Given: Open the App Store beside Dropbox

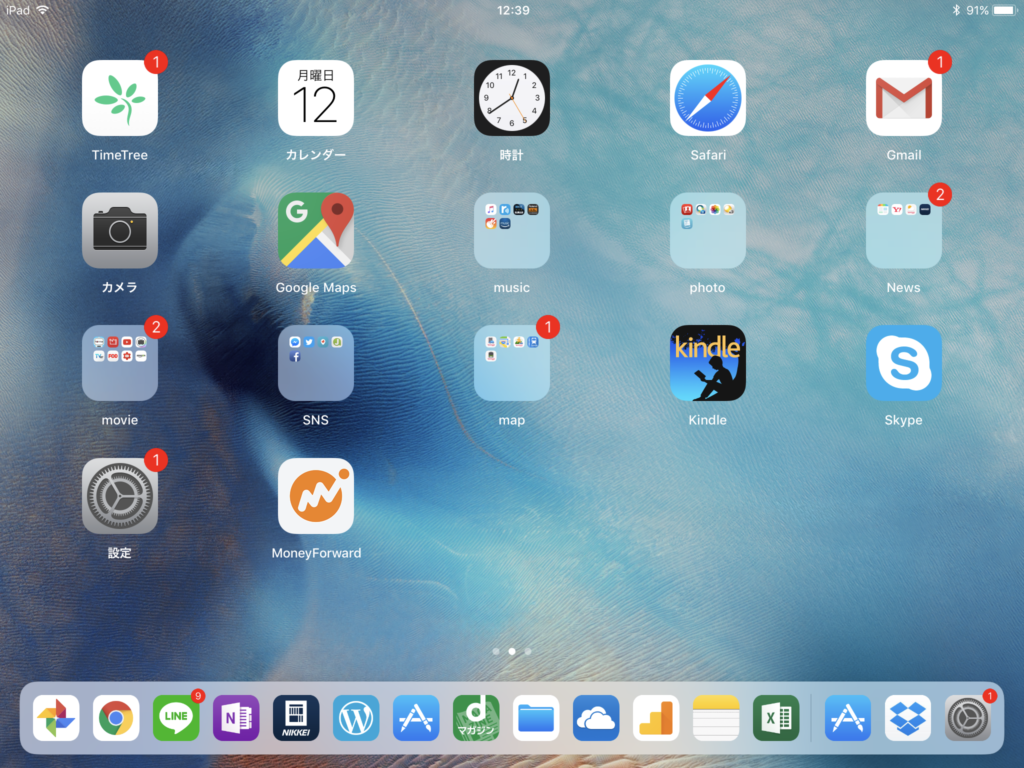Looking at the screenshot, I should pyautogui.click(x=848, y=718).
